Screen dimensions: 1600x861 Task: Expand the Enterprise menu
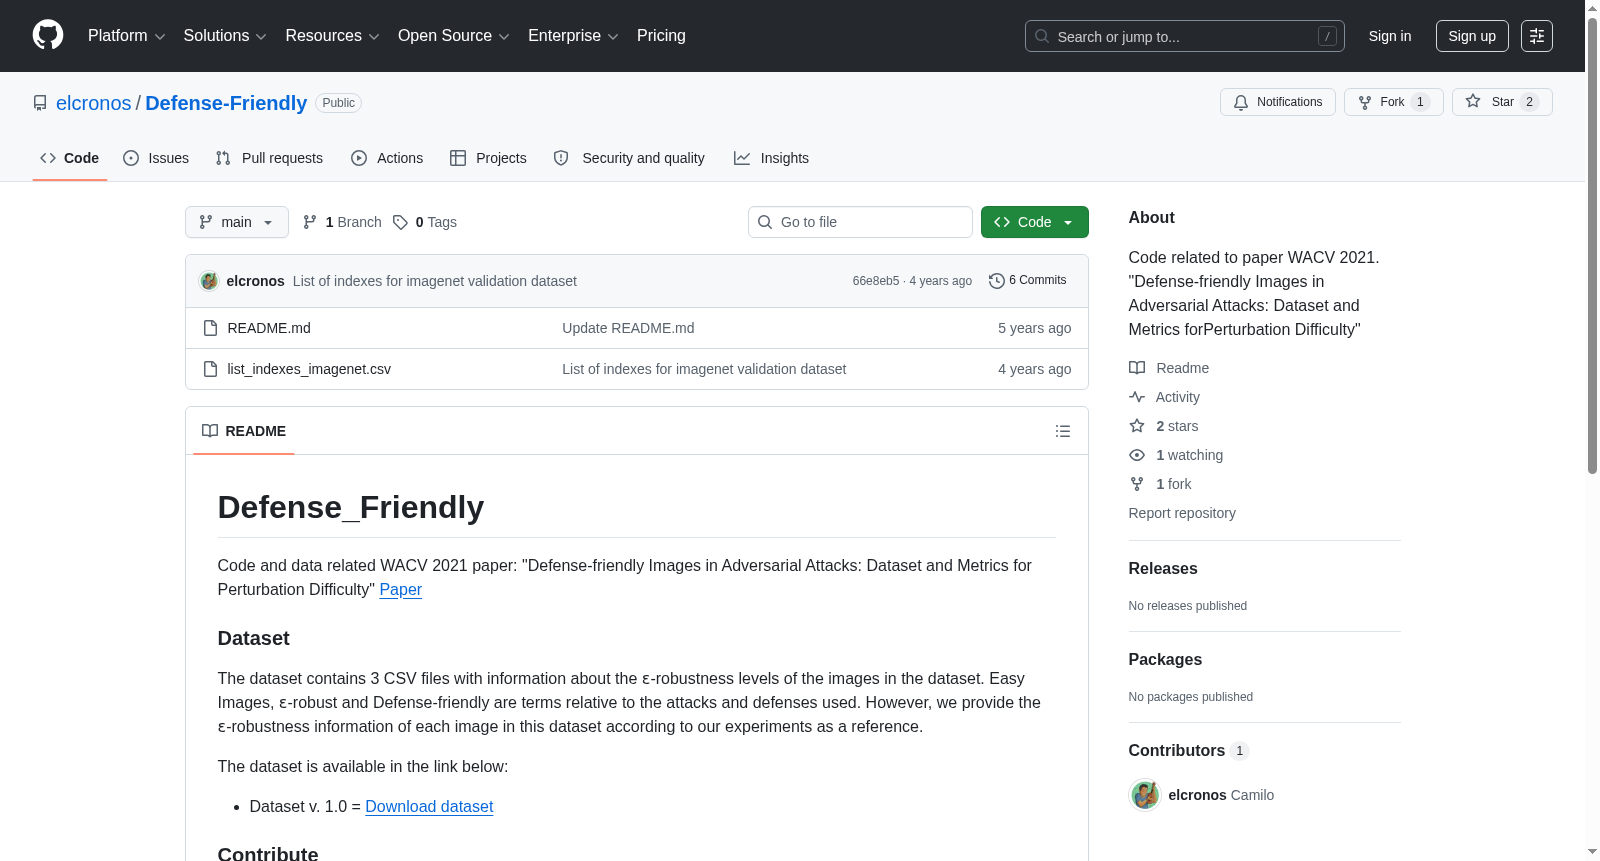pos(573,36)
